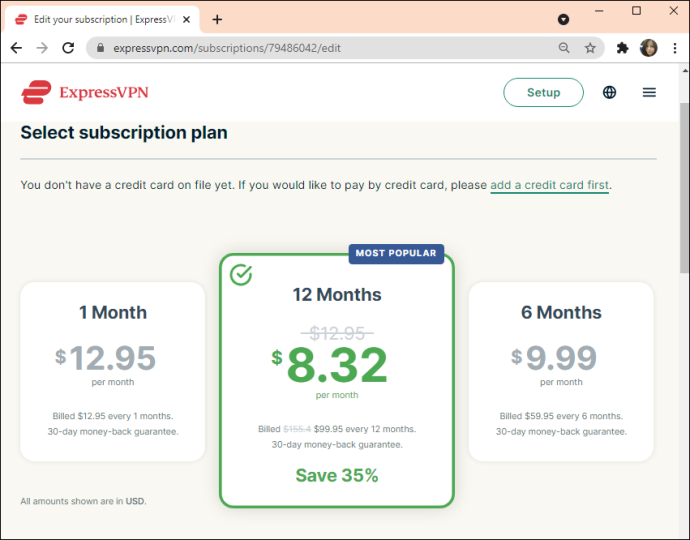Select the 1 Month plan card

113,371
